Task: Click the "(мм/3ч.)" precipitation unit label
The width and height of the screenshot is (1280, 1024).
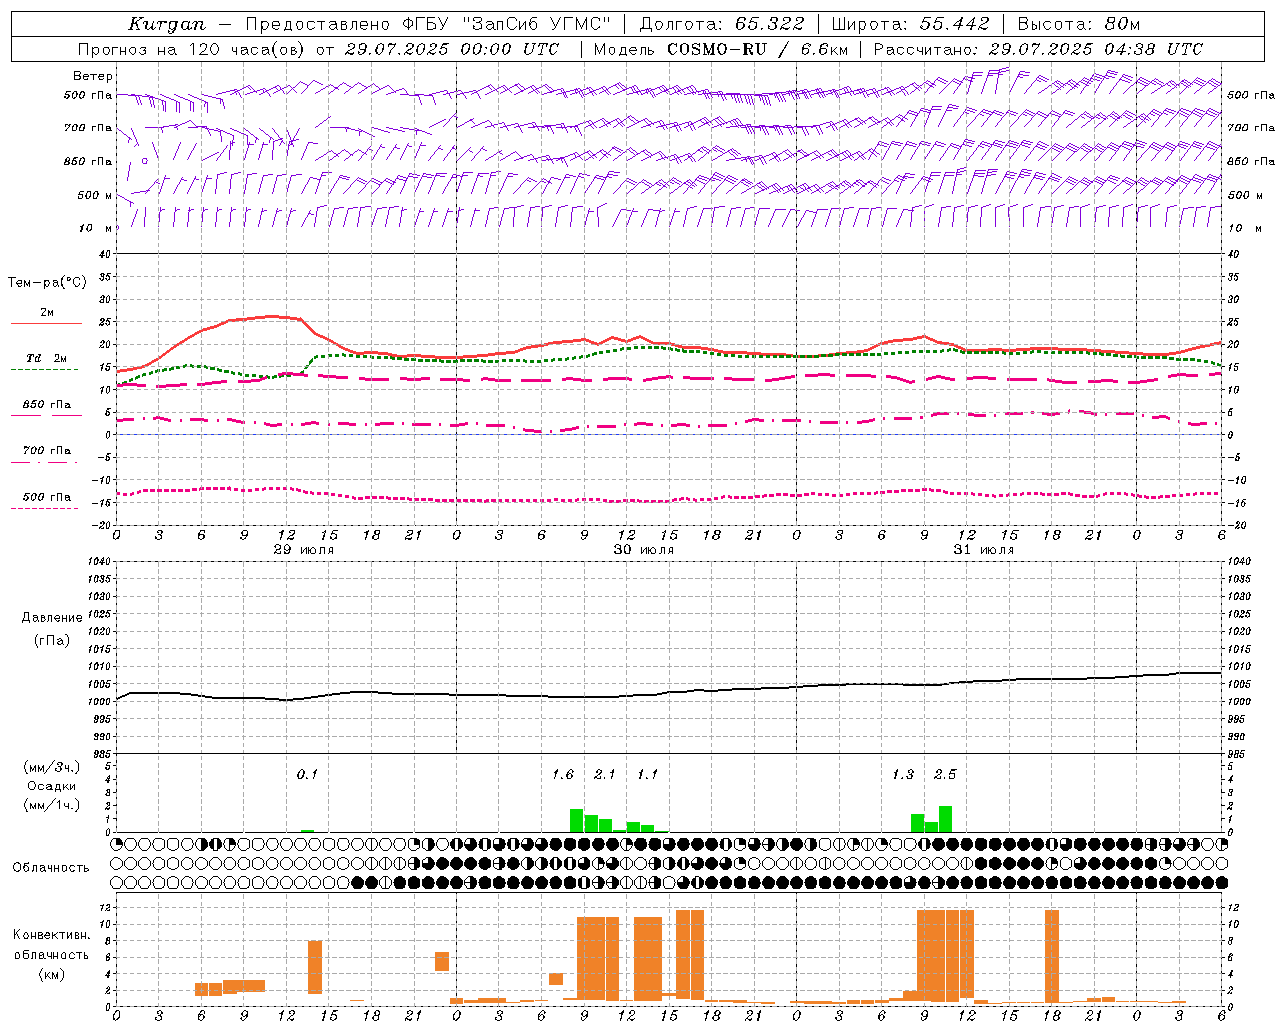Action: point(52,767)
